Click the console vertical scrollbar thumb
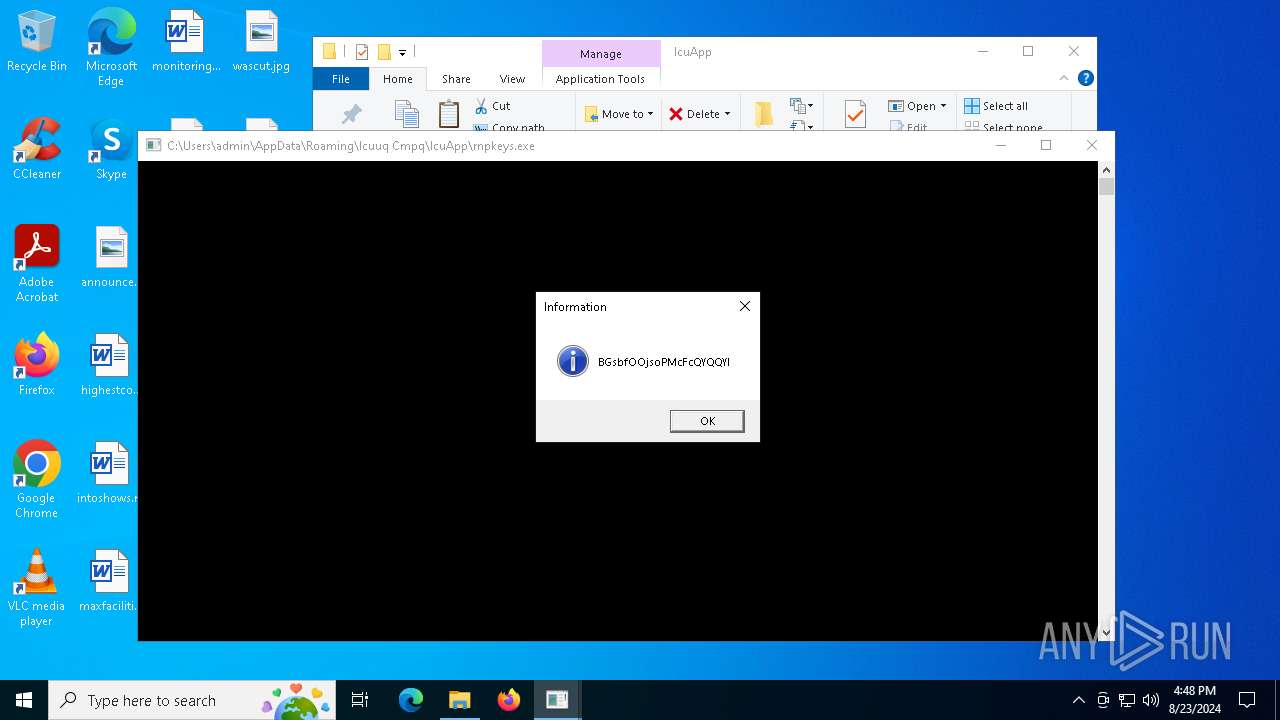This screenshot has height=720, width=1280. 1106,186
